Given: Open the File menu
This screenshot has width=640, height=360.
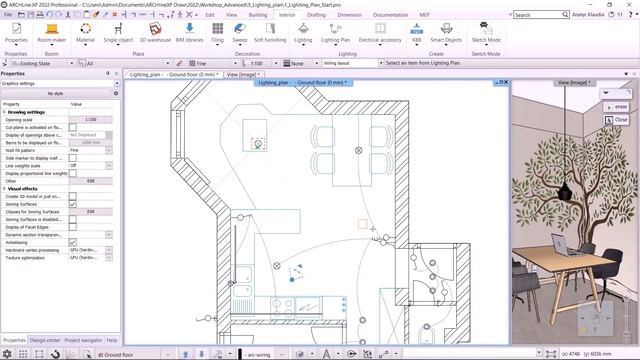Looking at the screenshot, I should point(8,15).
